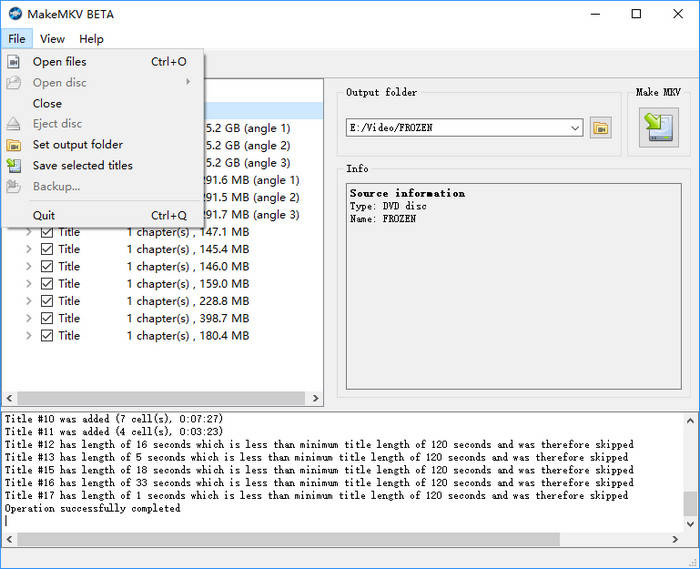Viewport: 700px width, 569px height.
Task: Expand the 159.0 MB title row
Action: [x=29, y=284]
